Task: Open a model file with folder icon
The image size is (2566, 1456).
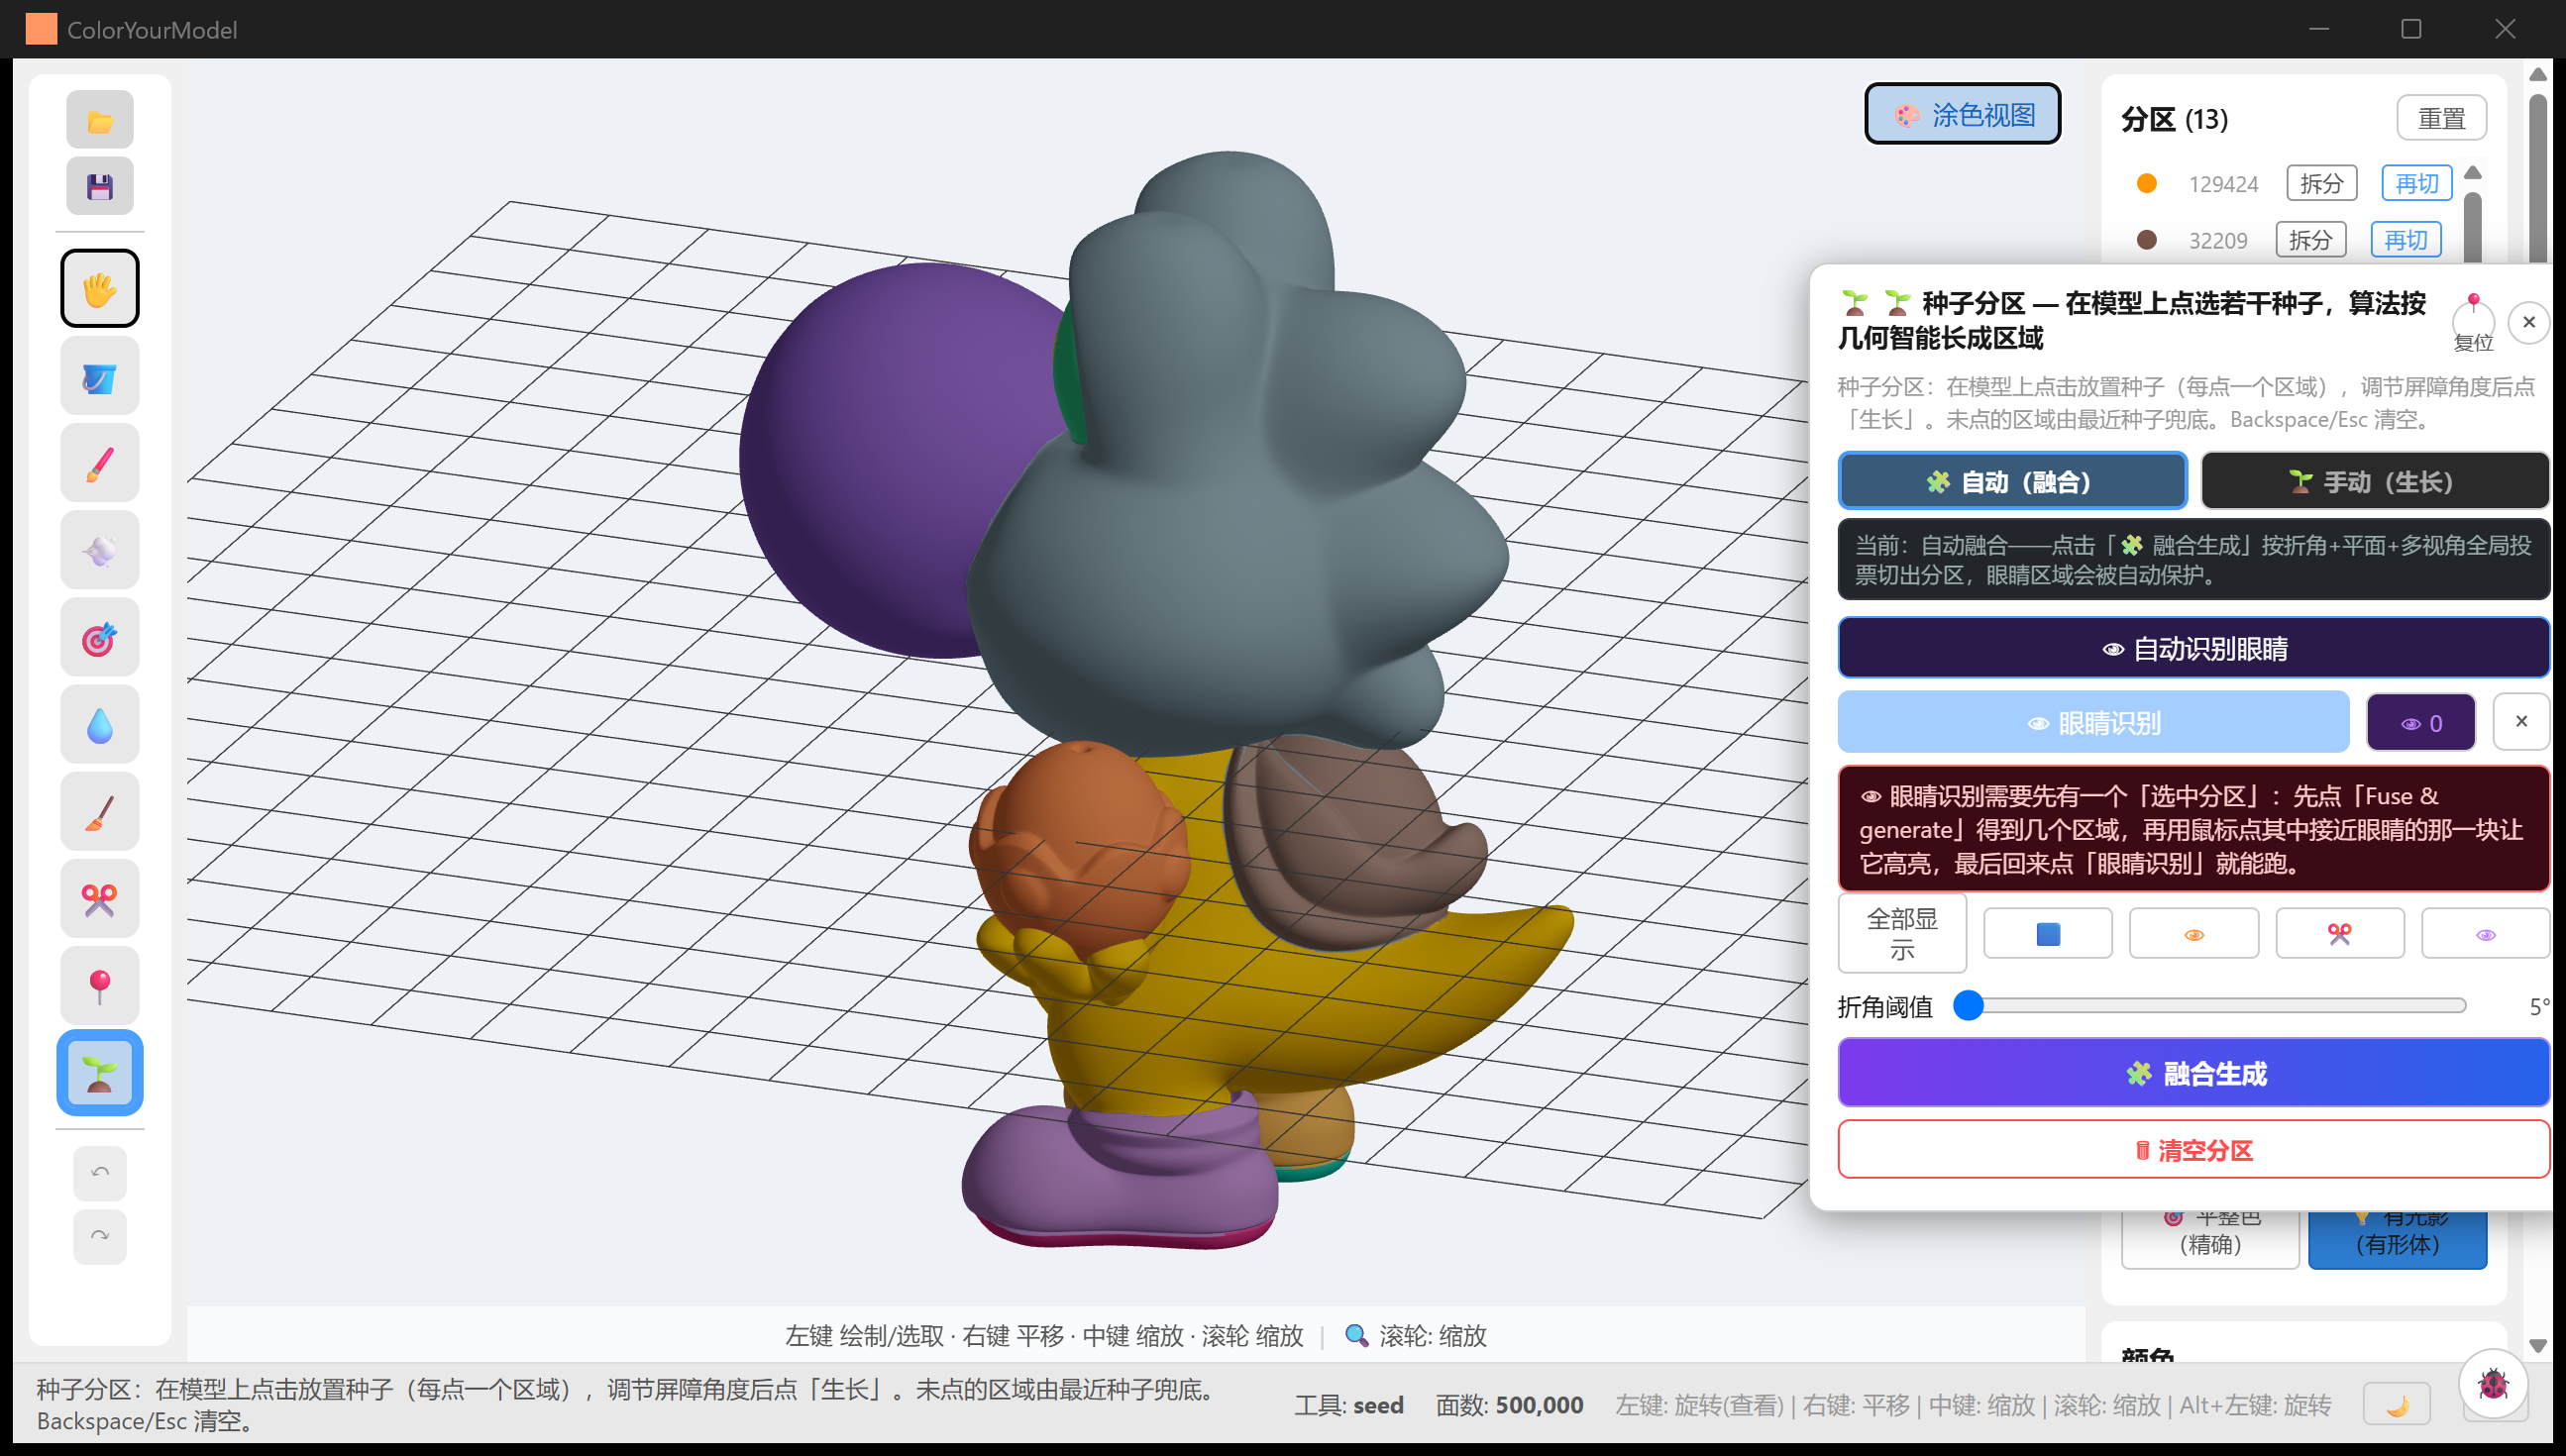Action: tap(99, 120)
